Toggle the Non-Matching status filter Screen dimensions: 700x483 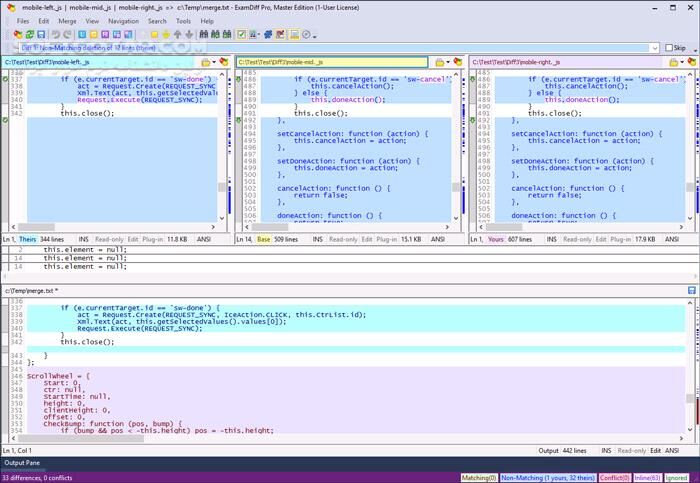(546, 478)
